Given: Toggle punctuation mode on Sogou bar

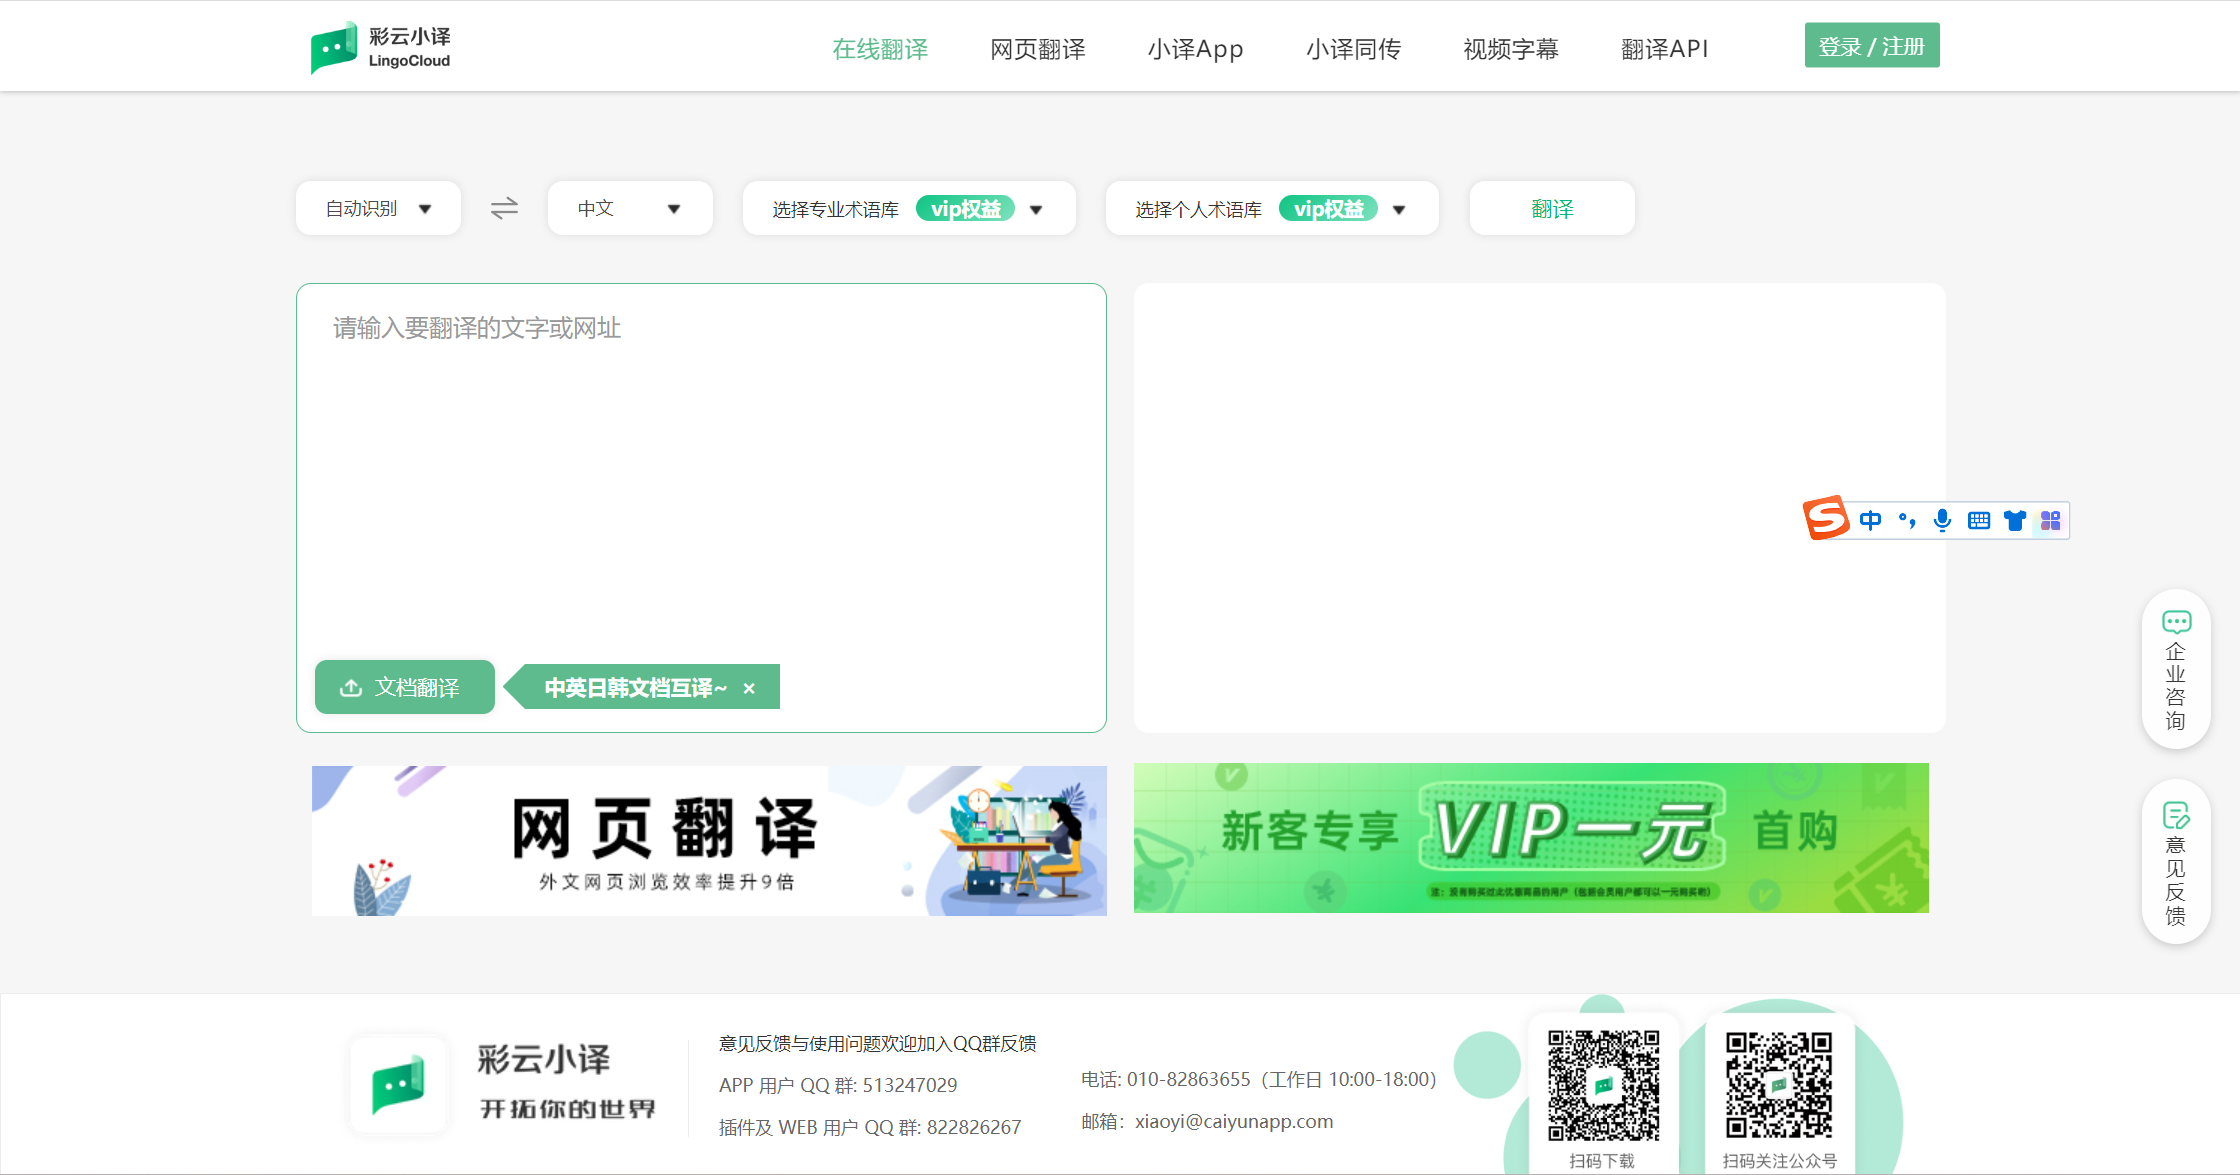Looking at the screenshot, I should (1906, 520).
